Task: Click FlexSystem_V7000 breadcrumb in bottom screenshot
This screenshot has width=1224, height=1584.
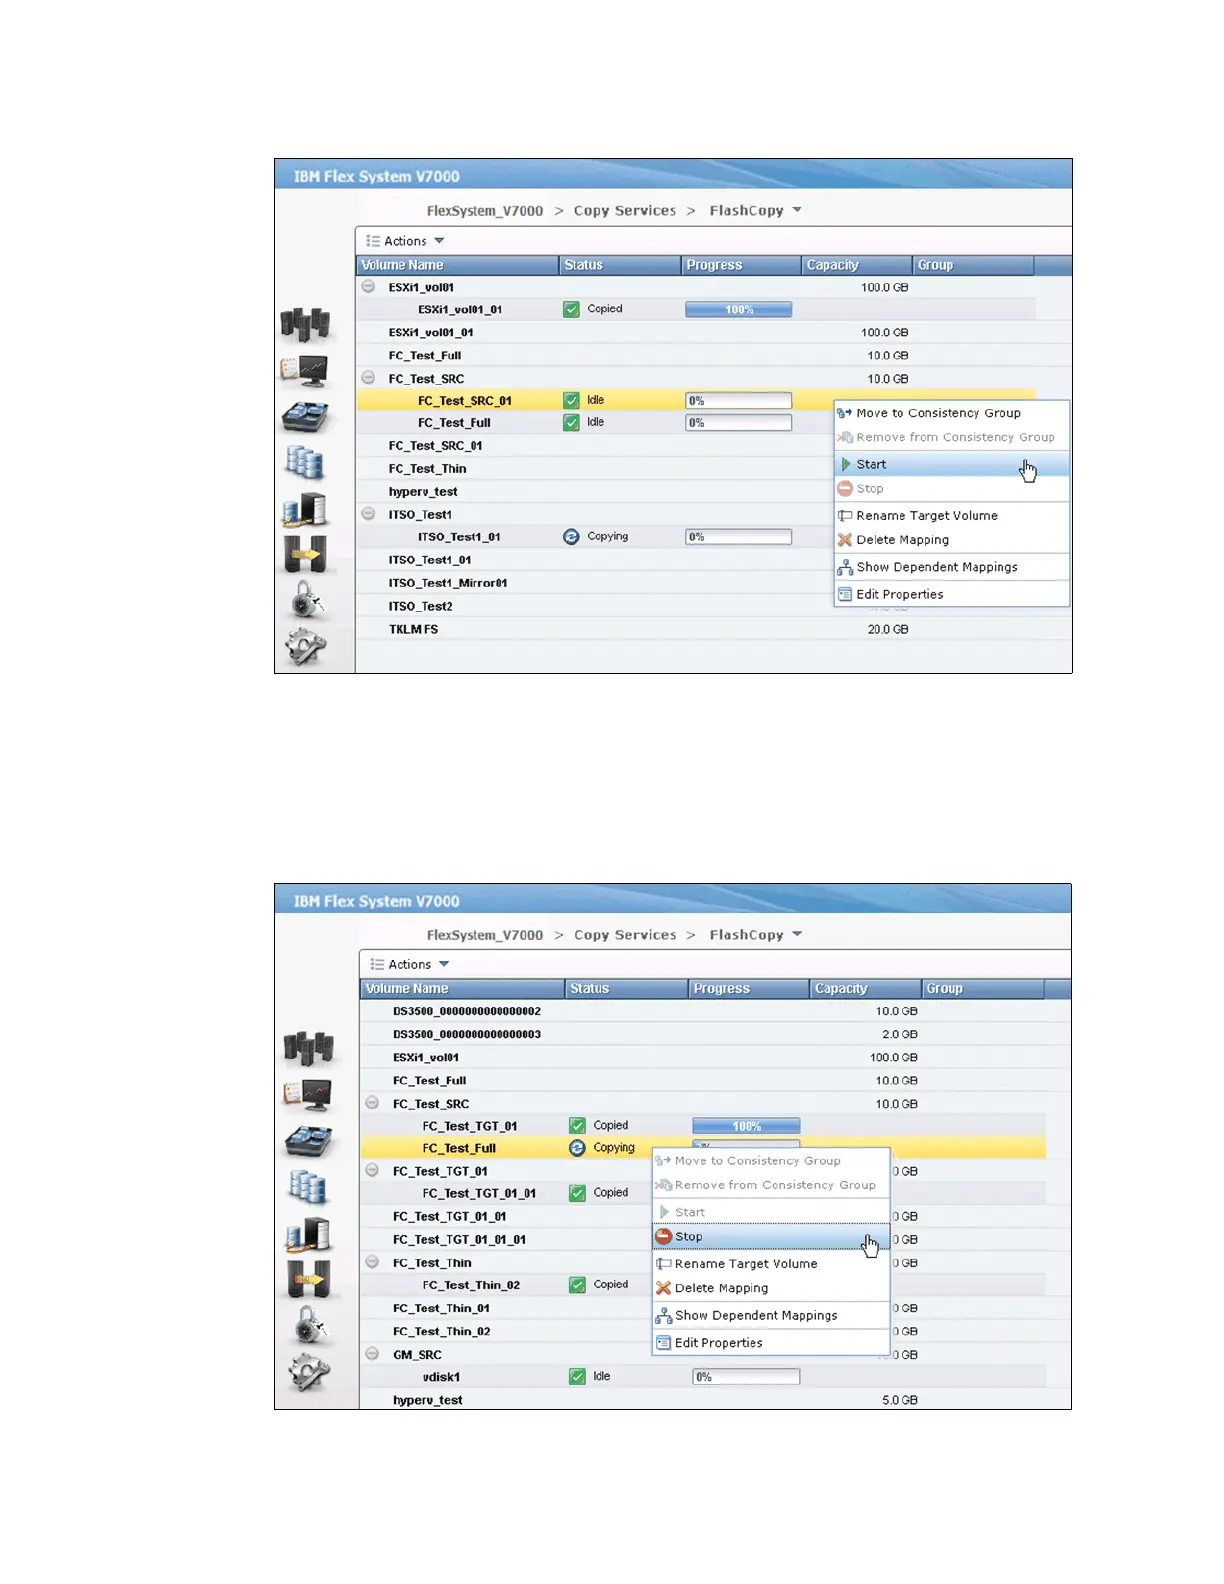Action: click(x=485, y=935)
